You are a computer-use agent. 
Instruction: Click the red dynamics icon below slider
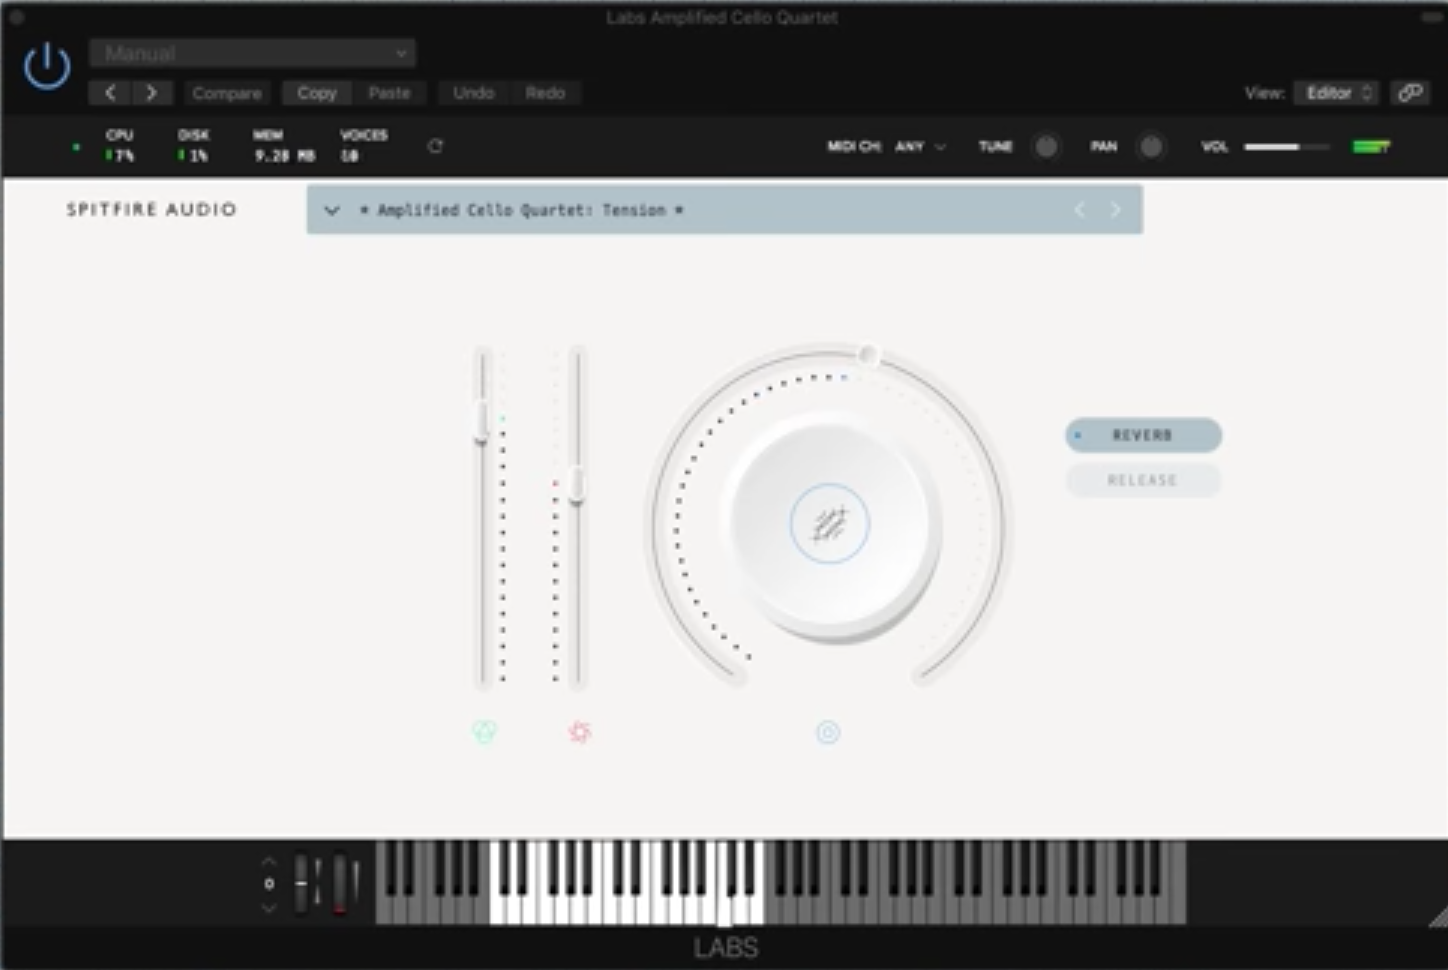pos(579,732)
